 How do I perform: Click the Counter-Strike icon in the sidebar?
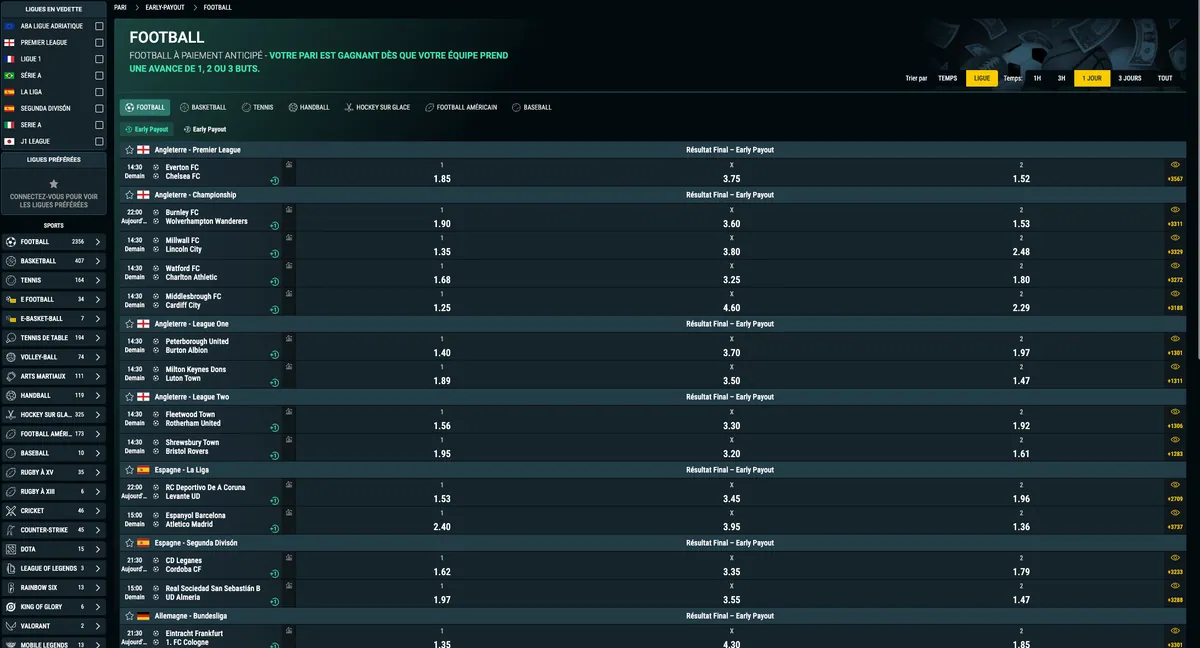10,530
